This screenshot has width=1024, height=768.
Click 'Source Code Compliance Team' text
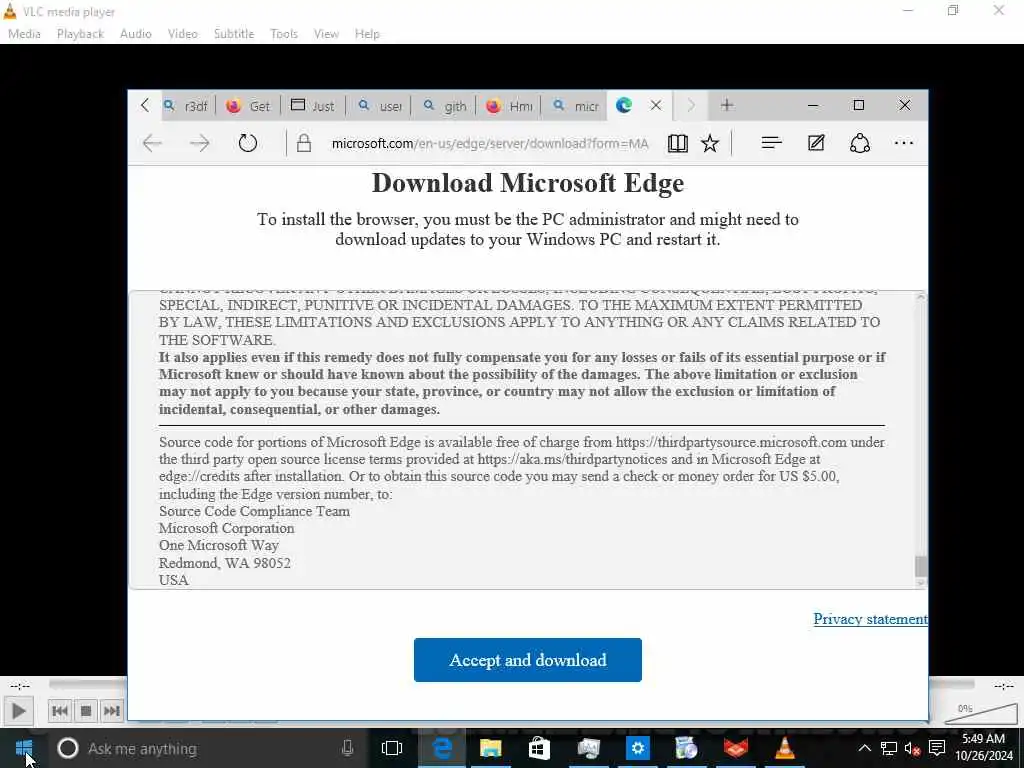point(254,511)
